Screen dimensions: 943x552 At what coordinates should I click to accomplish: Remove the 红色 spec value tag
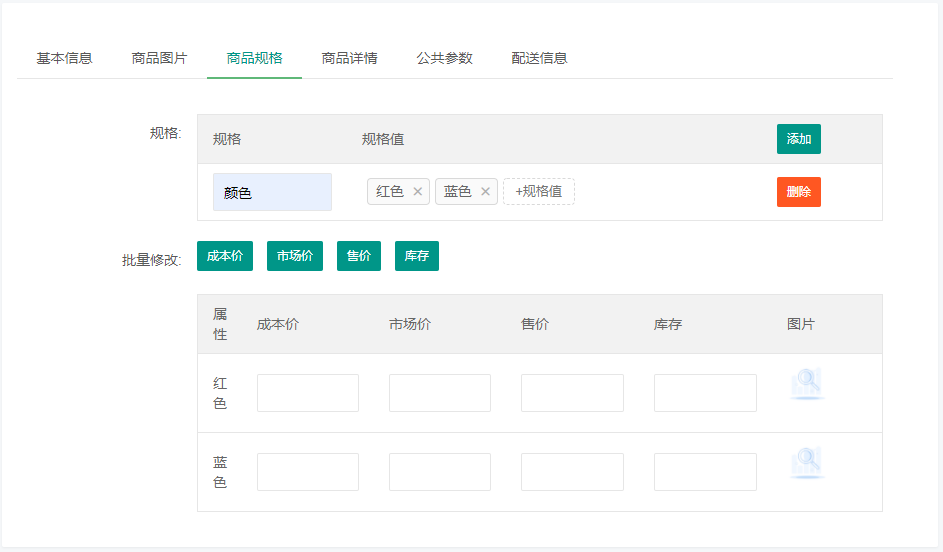click(x=417, y=192)
